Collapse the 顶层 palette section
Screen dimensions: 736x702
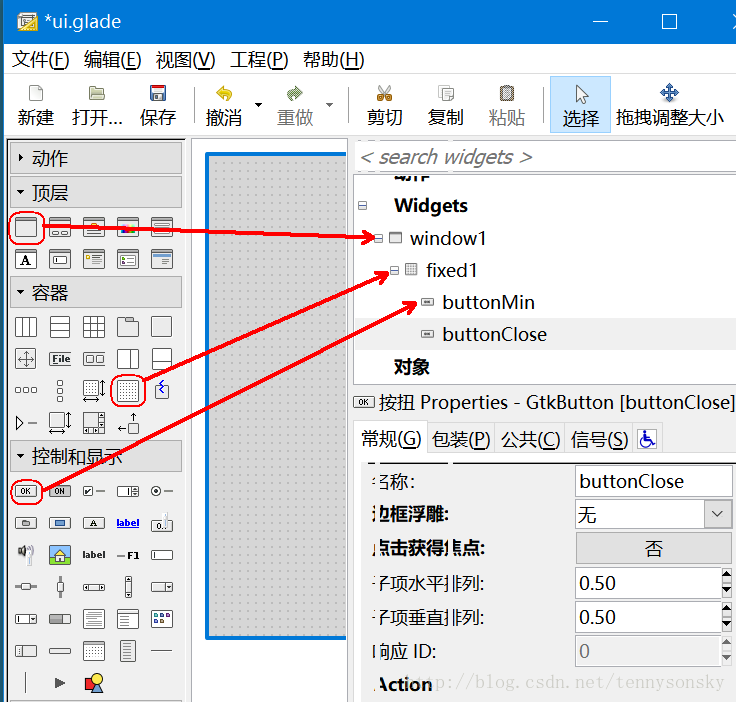[96, 192]
